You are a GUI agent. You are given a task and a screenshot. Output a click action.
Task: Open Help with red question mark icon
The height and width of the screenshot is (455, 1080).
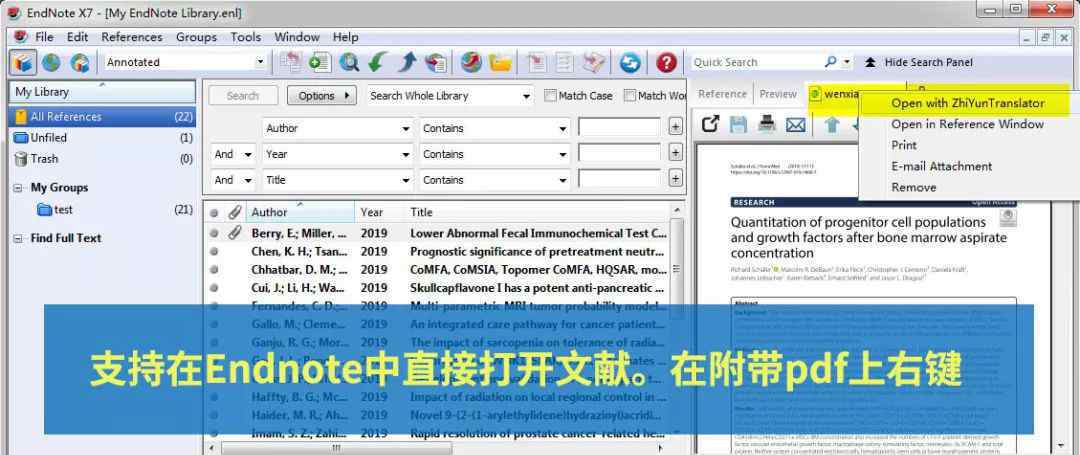pos(666,63)
